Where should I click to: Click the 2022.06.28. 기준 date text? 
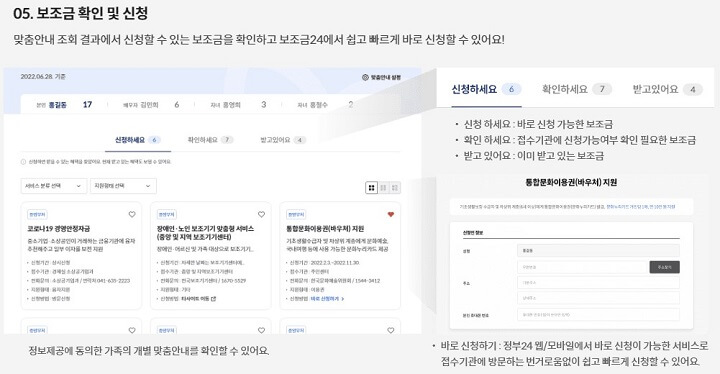[43, 77]
